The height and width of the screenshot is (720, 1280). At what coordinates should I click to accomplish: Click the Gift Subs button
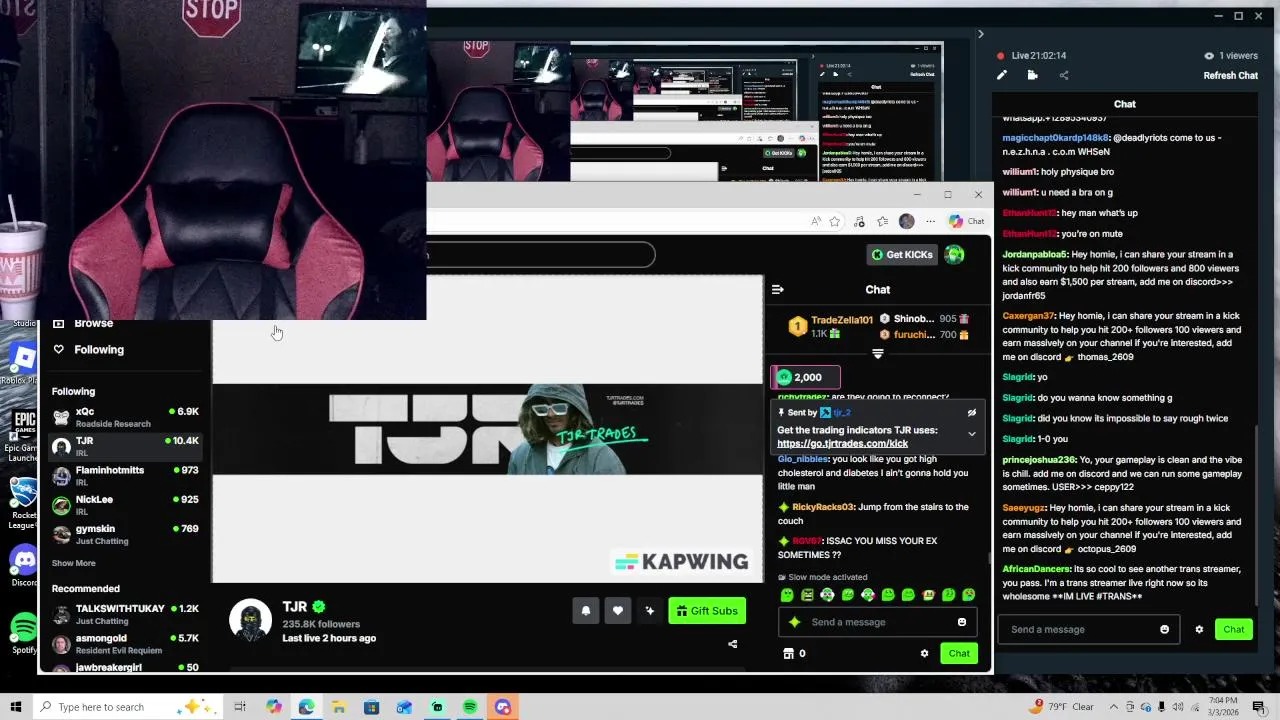click(707, 611)
